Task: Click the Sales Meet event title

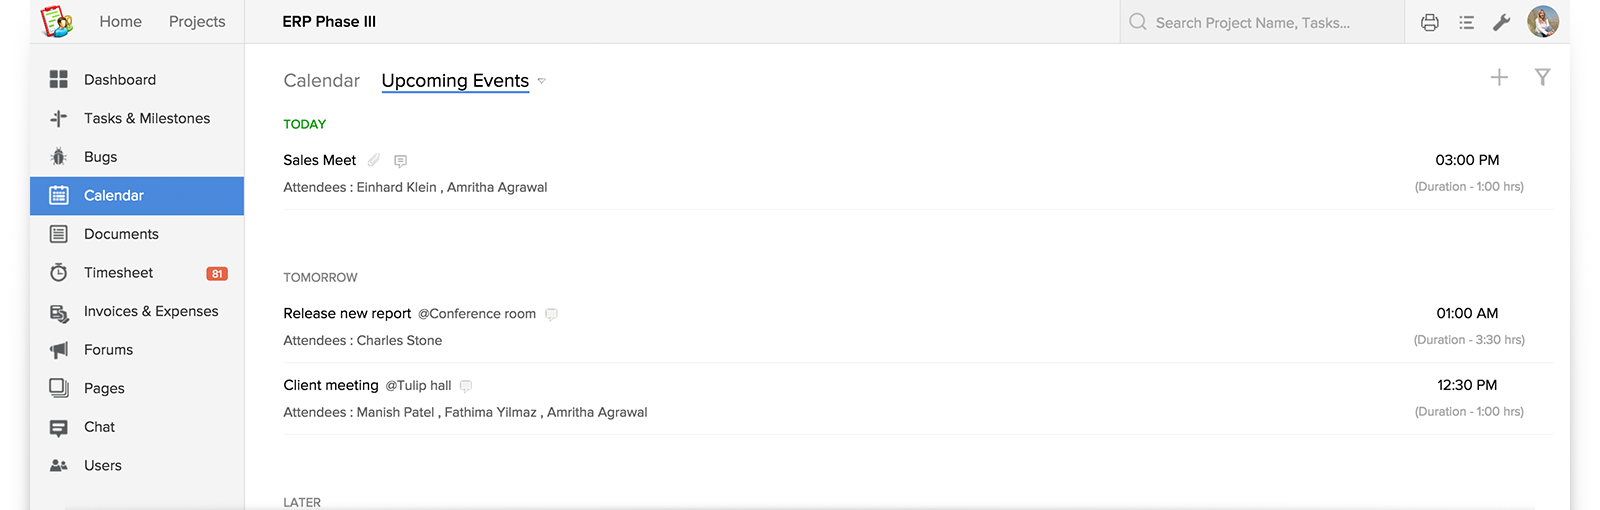Action: click(x=319, y=160)
